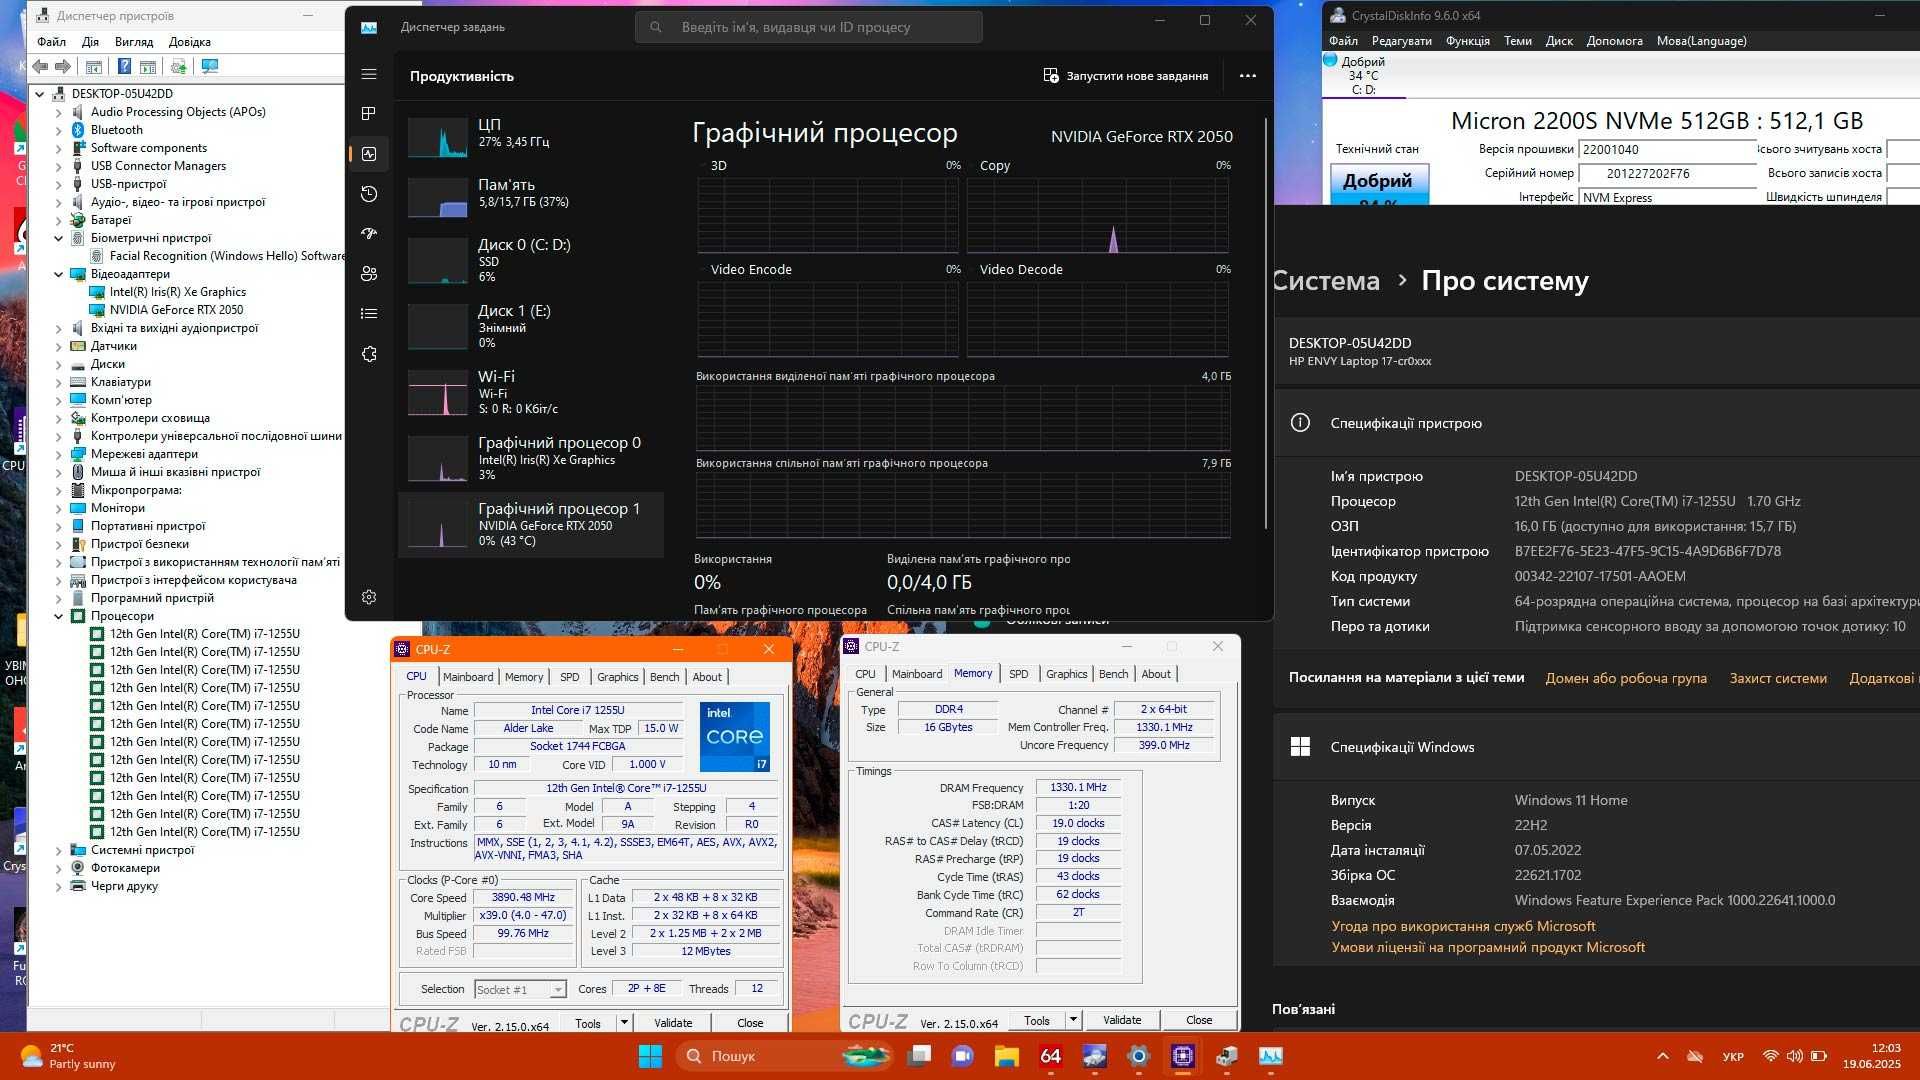Click Close button in CPU-Z Memory window
Screen dimensions: 1920x1080
(1199, 1020)
